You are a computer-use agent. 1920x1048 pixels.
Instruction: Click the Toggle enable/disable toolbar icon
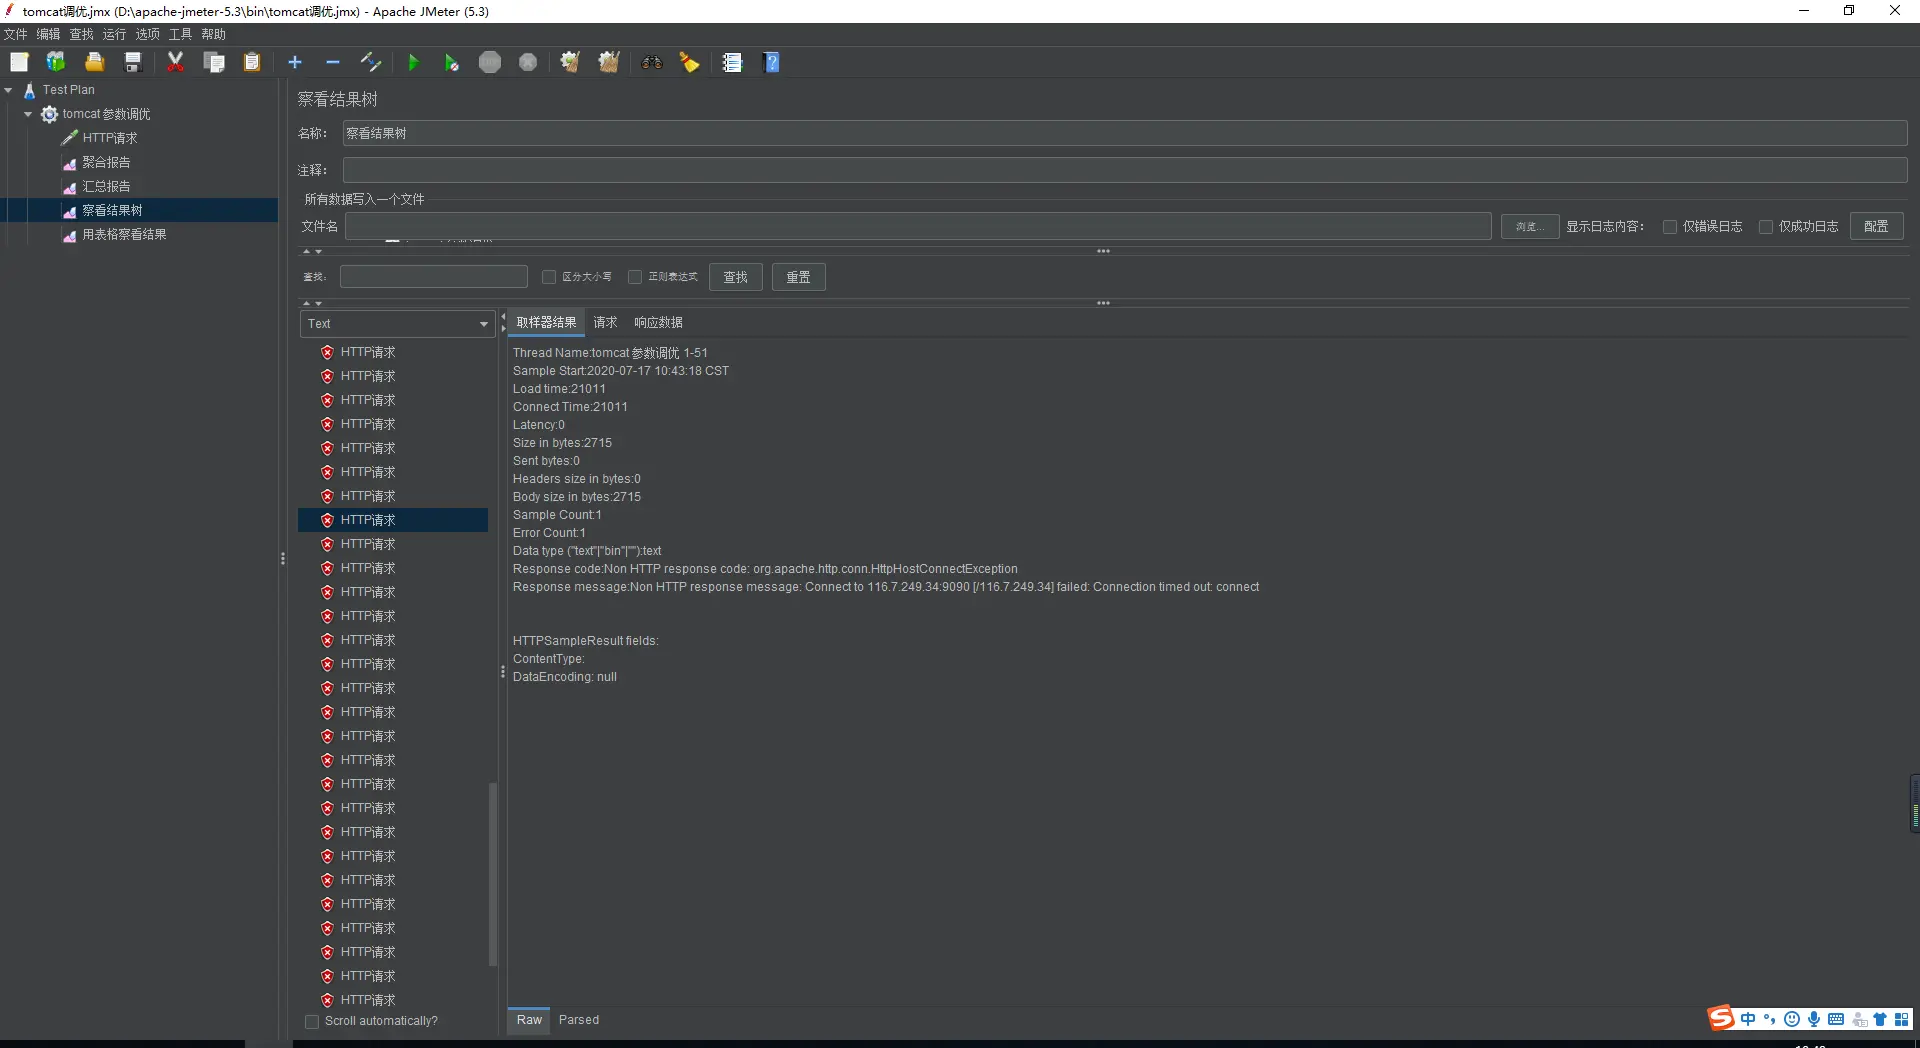click(371, 62)
